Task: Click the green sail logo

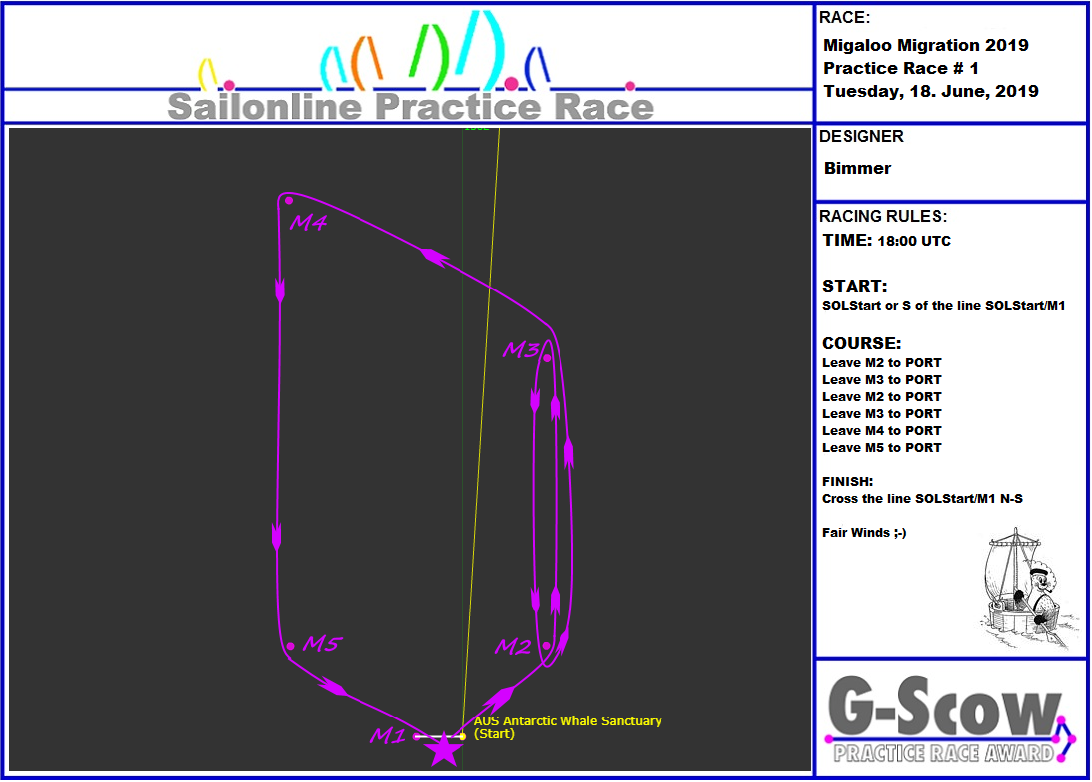Action: click(428, 56)
